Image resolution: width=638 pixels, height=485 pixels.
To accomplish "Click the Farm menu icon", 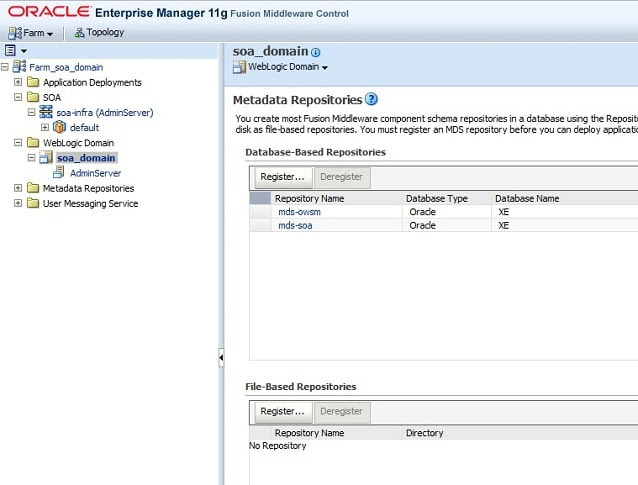I will point(15,33).
